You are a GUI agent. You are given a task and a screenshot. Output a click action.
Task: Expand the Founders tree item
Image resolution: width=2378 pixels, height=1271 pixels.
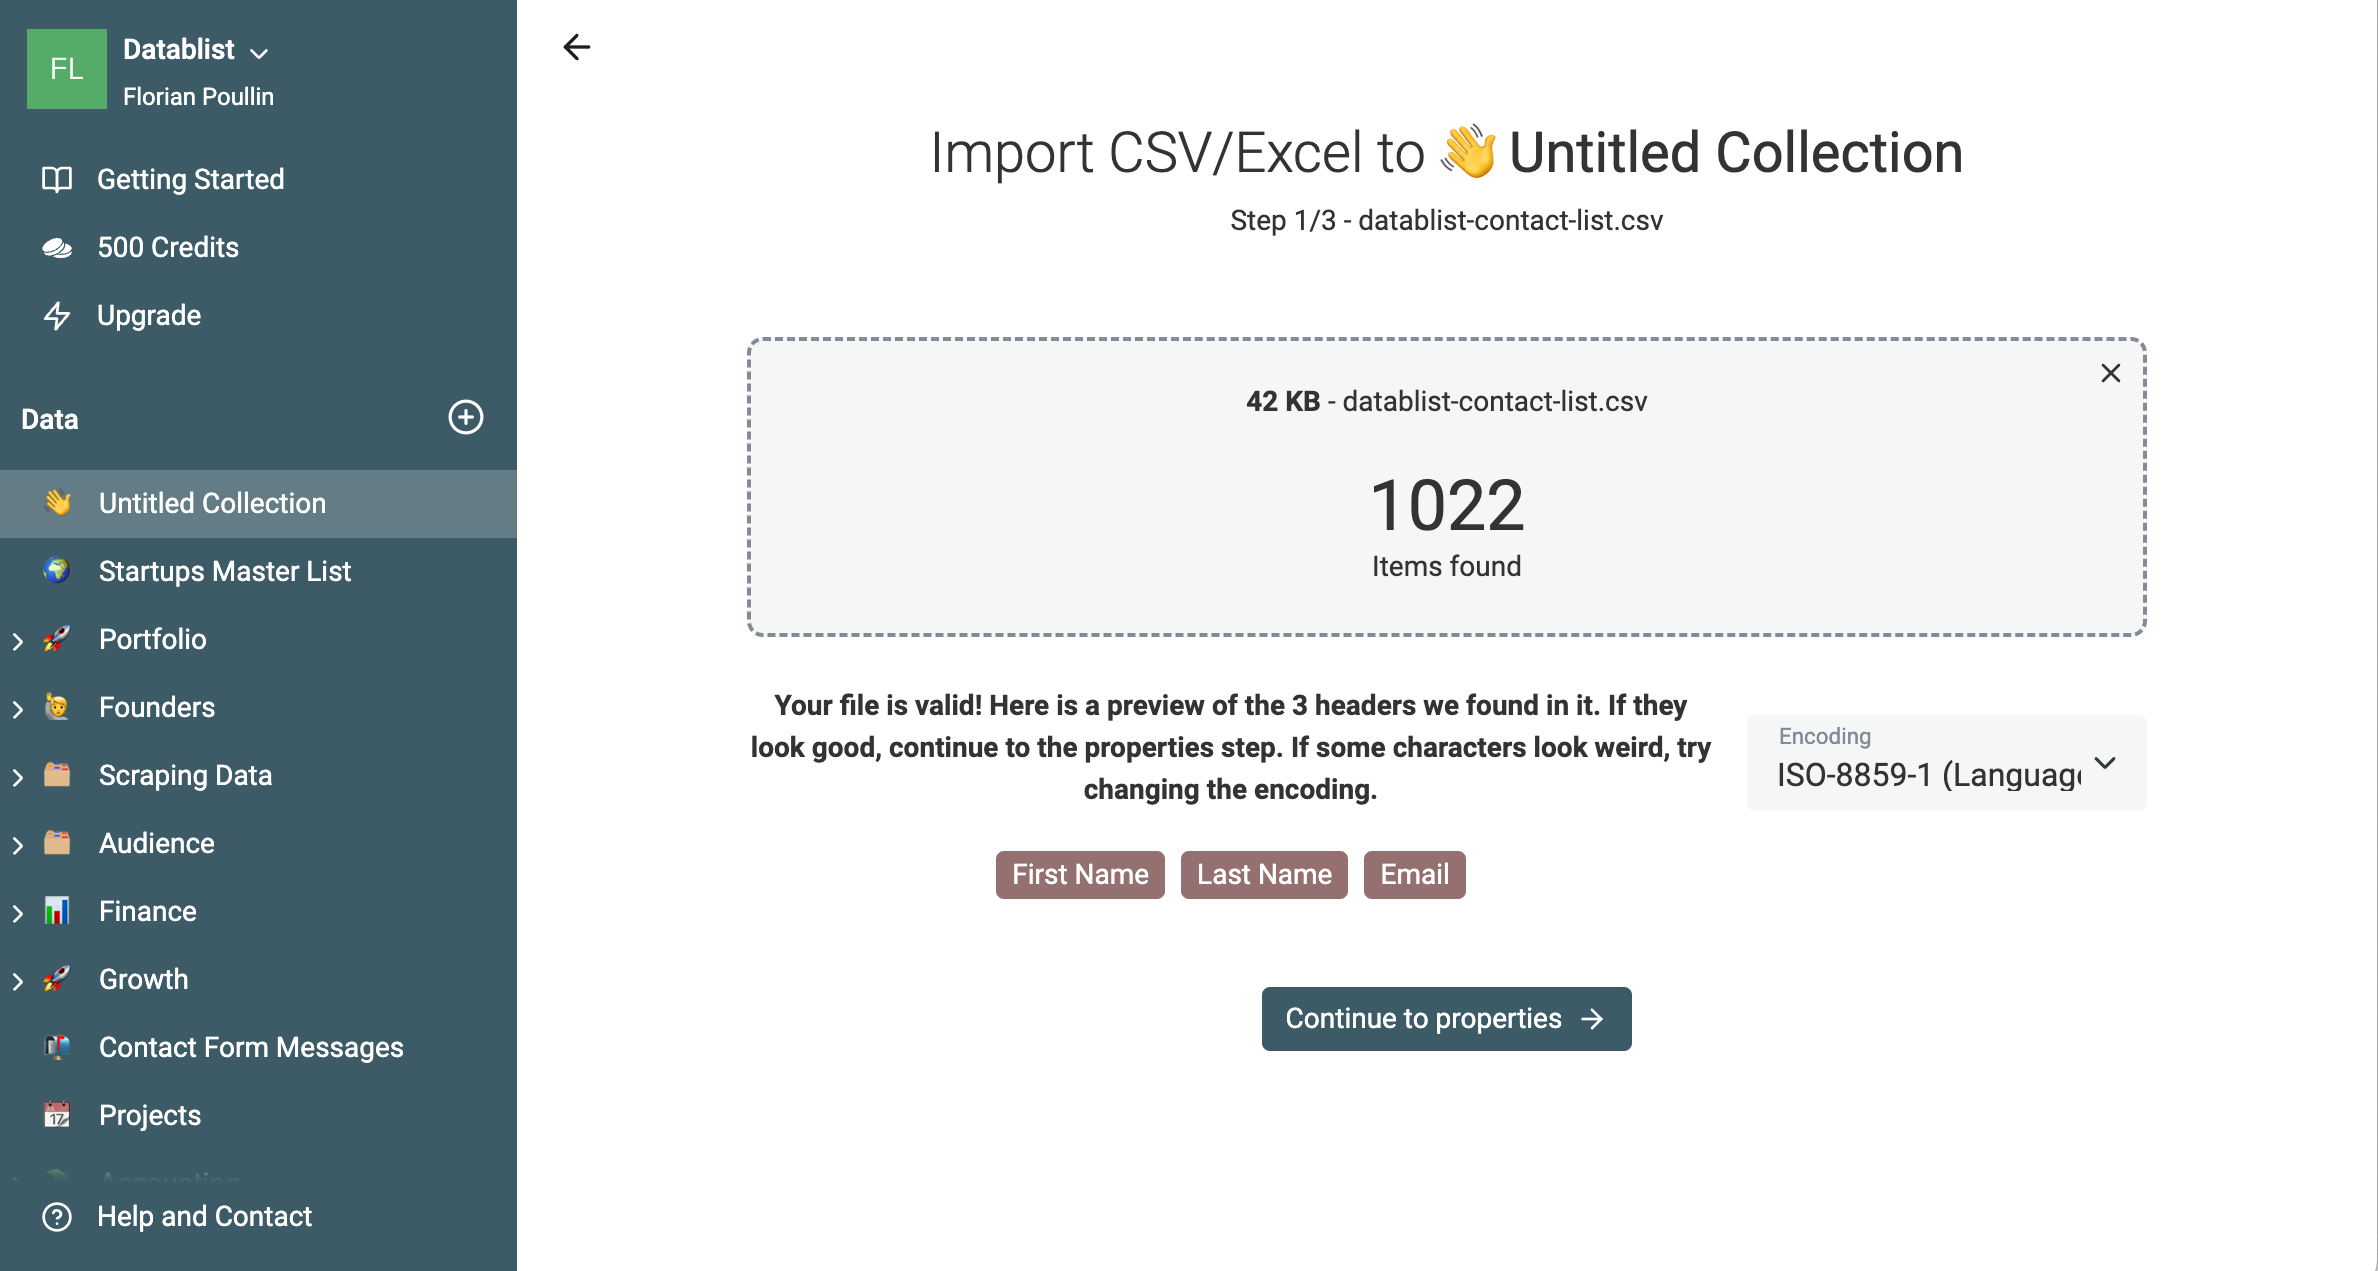coord(19,706)
